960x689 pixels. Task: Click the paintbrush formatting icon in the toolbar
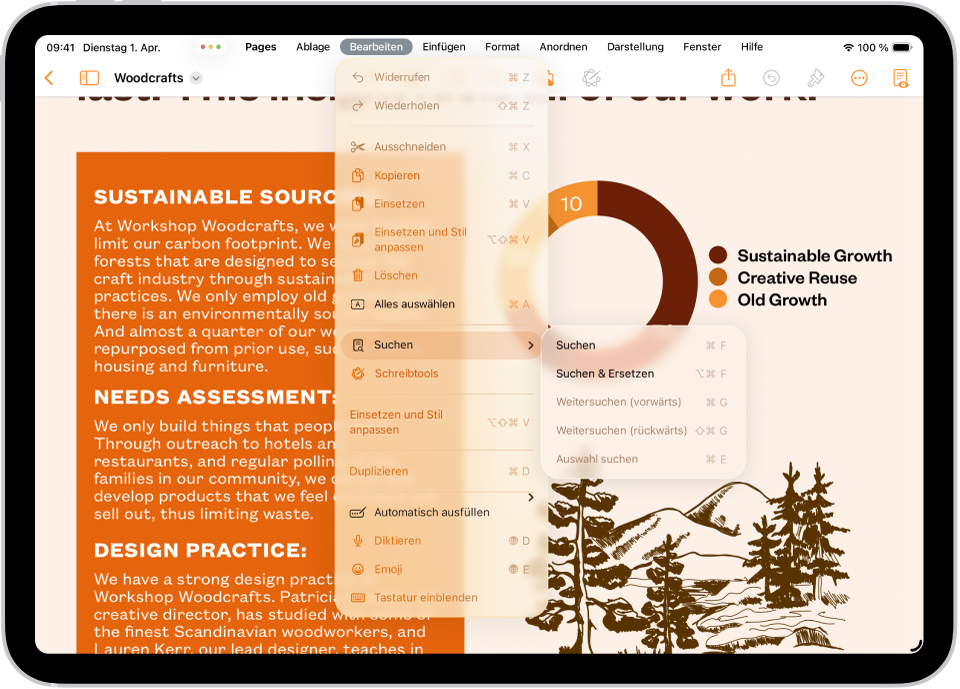[x=815, y=77]
